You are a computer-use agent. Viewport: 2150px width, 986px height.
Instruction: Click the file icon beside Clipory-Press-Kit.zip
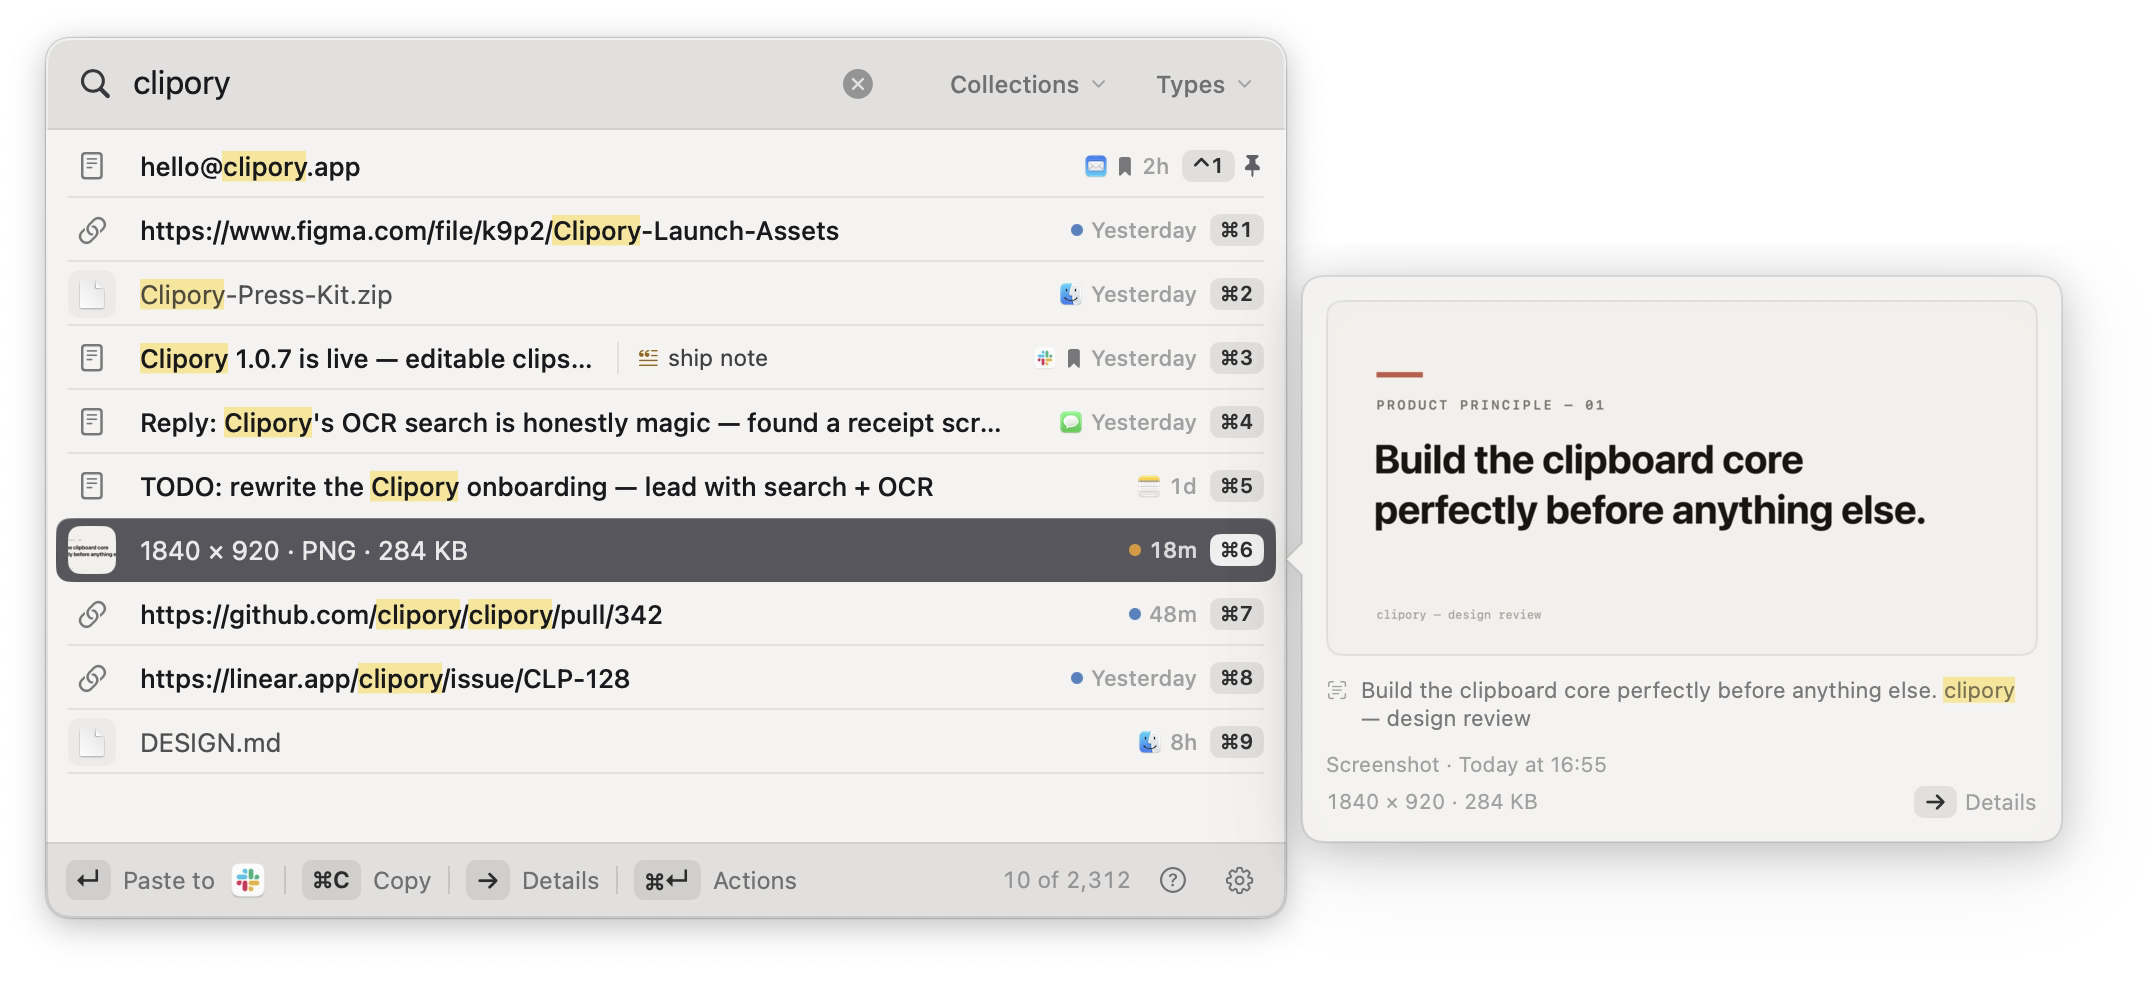(x=92, y=294)
